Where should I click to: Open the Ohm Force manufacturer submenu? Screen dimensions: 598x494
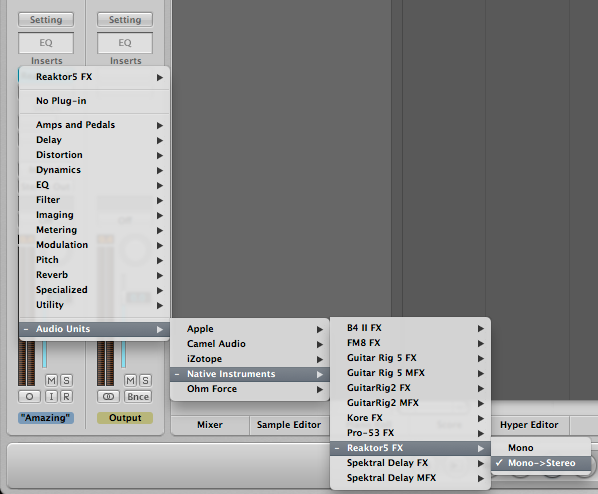click(250, 389)
